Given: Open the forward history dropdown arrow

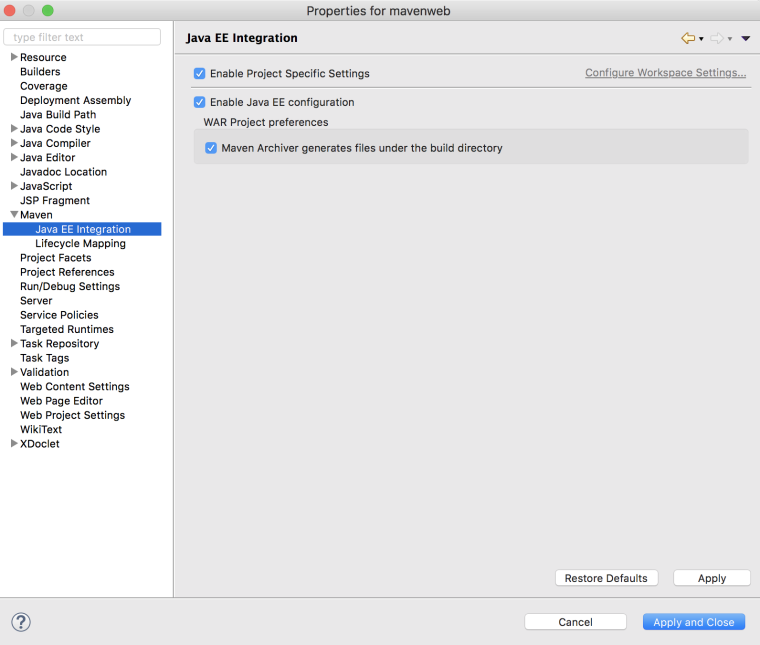Looking at the screenshot, I should (x=730, y=39).
